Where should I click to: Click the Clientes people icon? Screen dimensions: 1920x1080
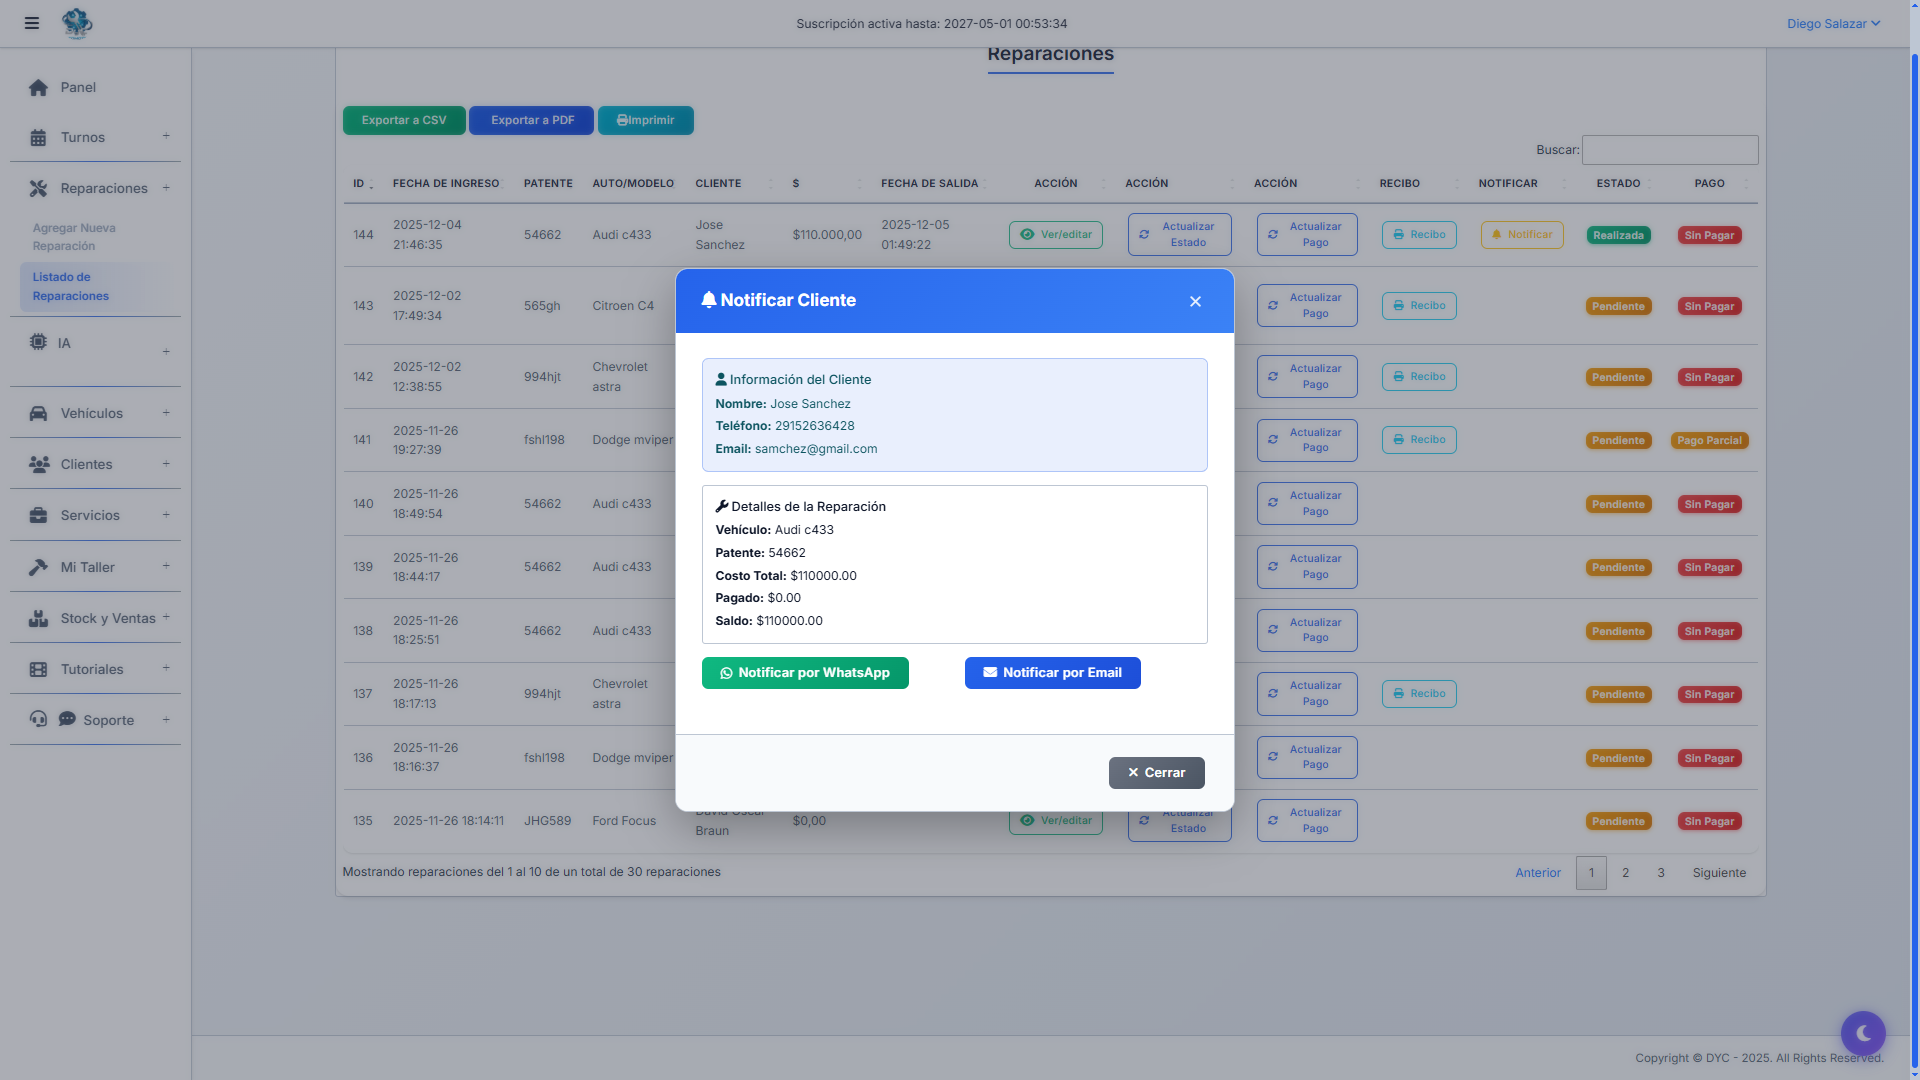tap(39, 464)
